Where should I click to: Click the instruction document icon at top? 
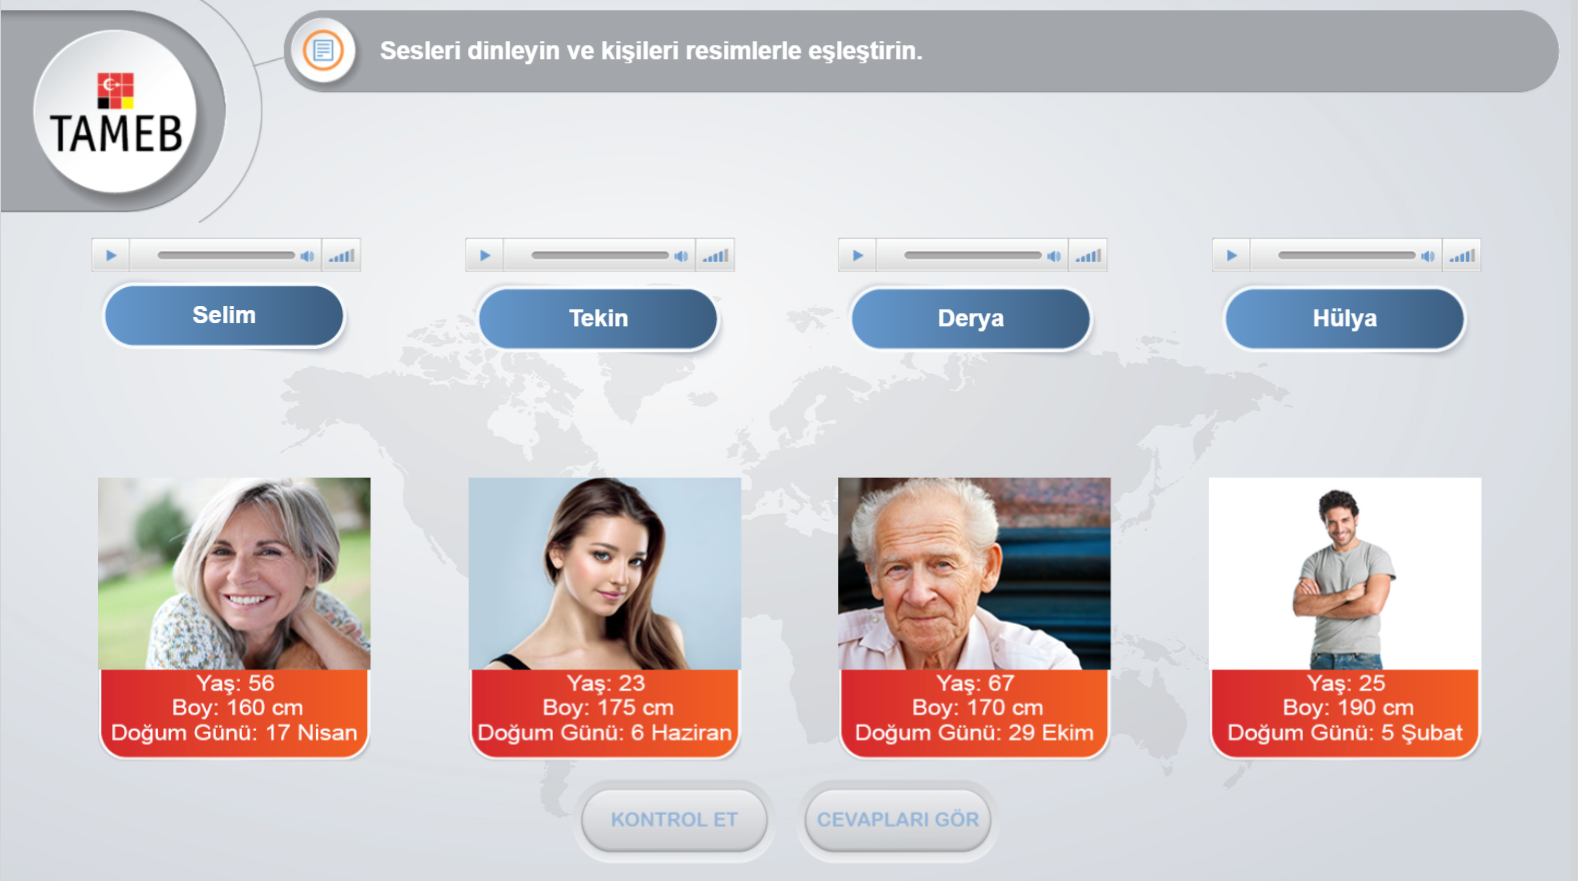coord(323,50)
